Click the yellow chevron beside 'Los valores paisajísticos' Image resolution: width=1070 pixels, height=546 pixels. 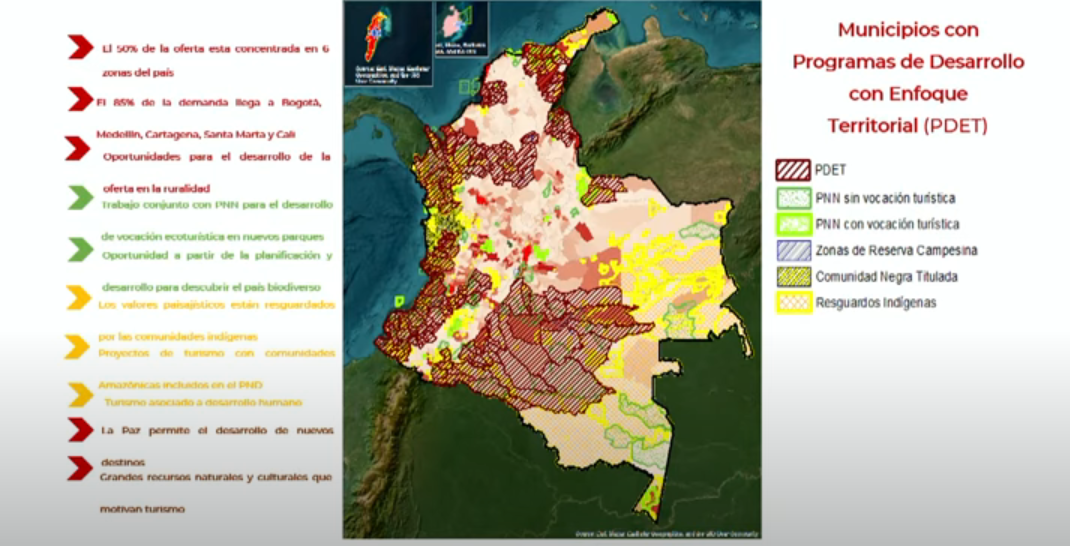click(79, 297)
